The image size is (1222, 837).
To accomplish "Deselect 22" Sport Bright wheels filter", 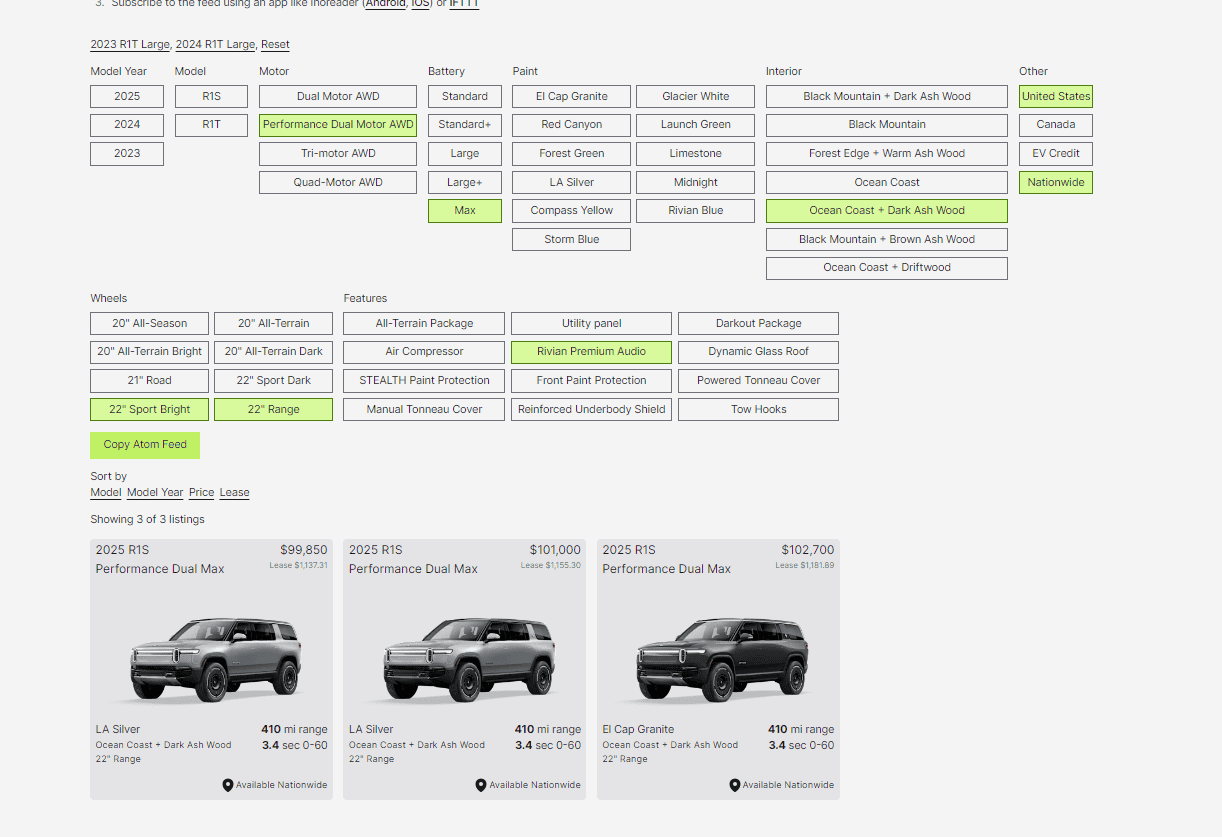I will click(150, 410).
